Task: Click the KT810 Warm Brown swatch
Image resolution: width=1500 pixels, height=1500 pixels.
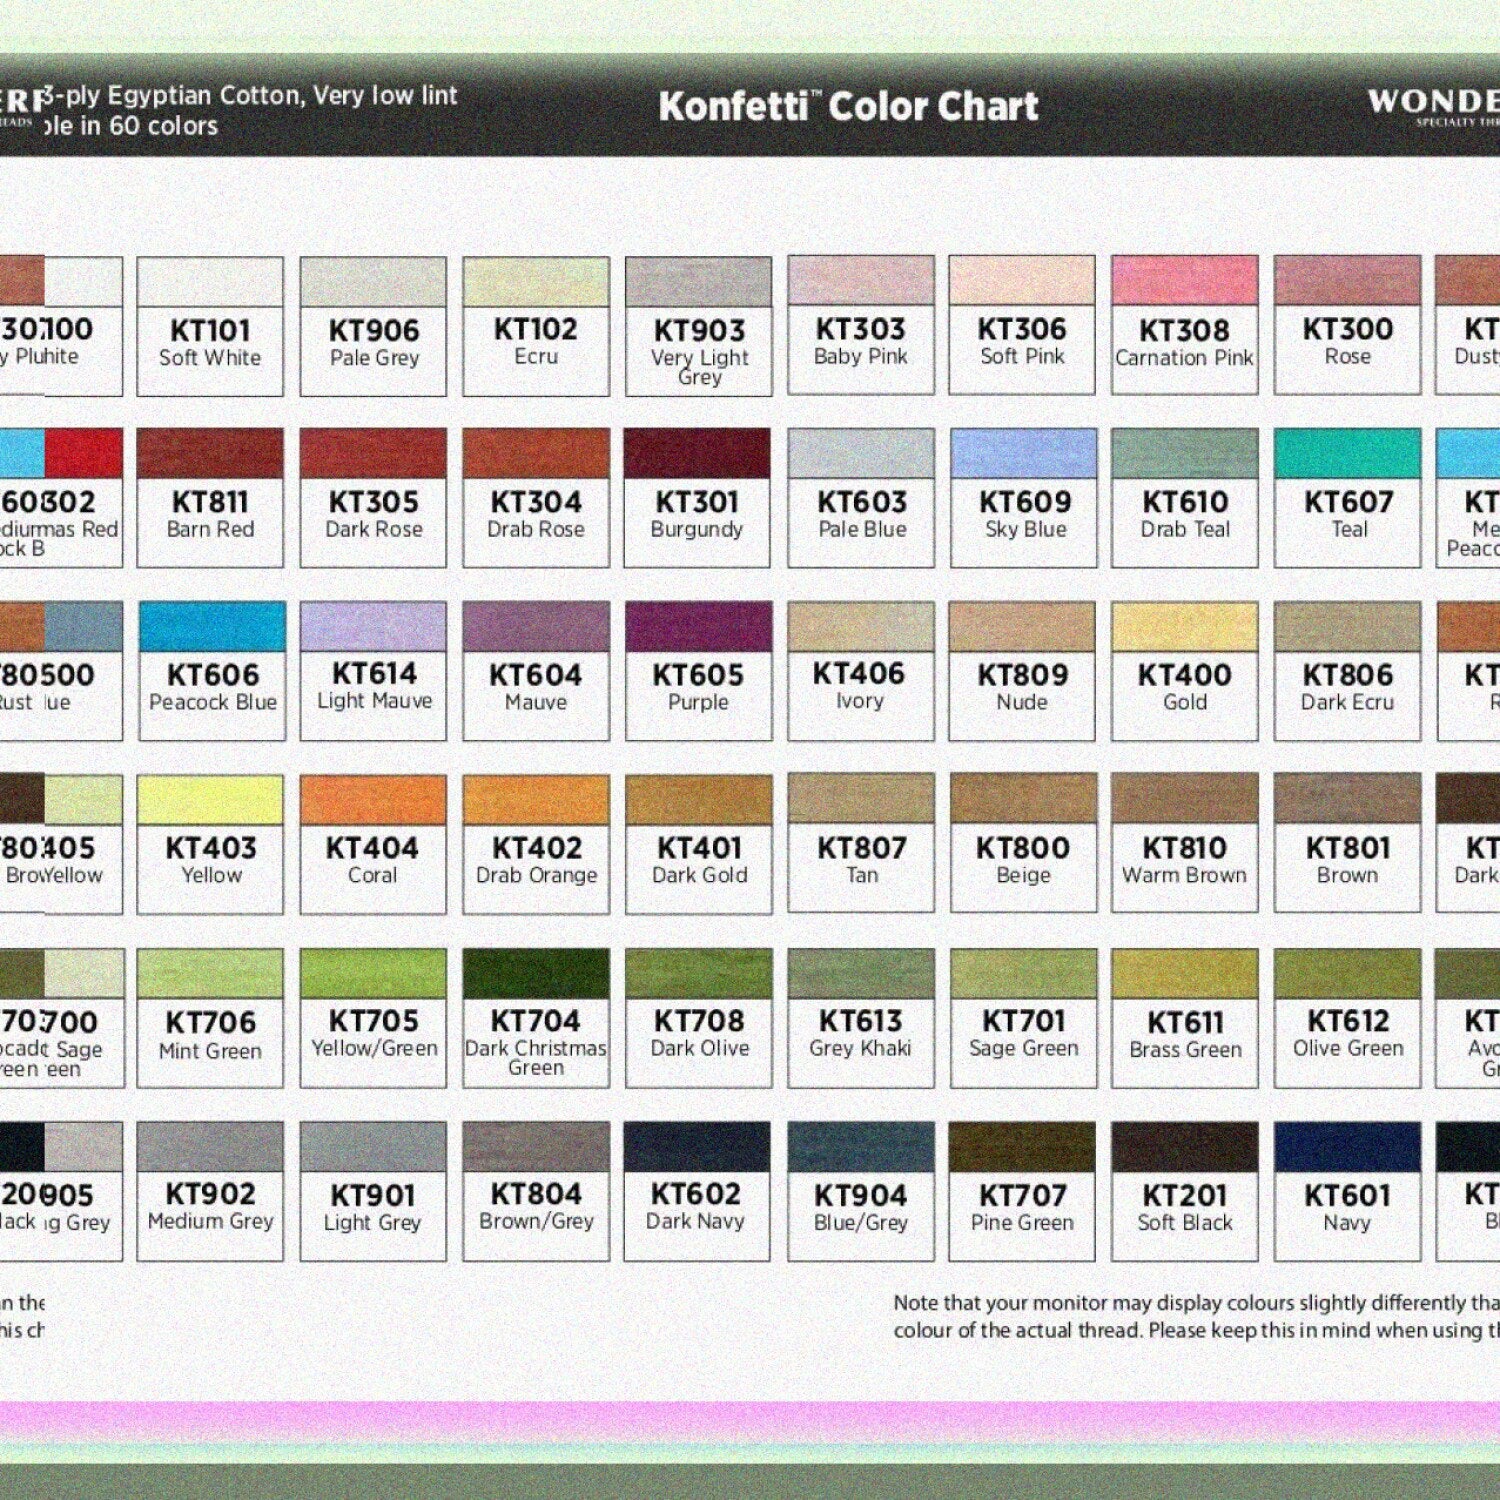Action: pos(1184,800)
